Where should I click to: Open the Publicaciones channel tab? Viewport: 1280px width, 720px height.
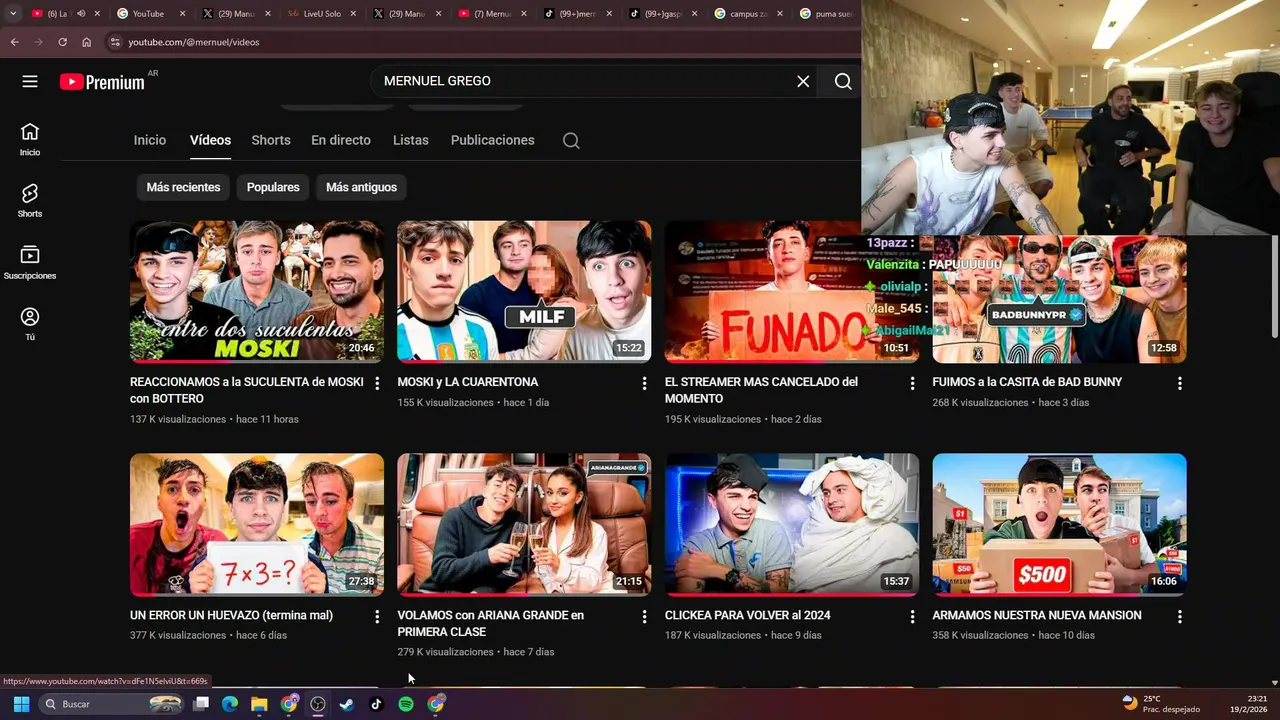pos(492,140)
